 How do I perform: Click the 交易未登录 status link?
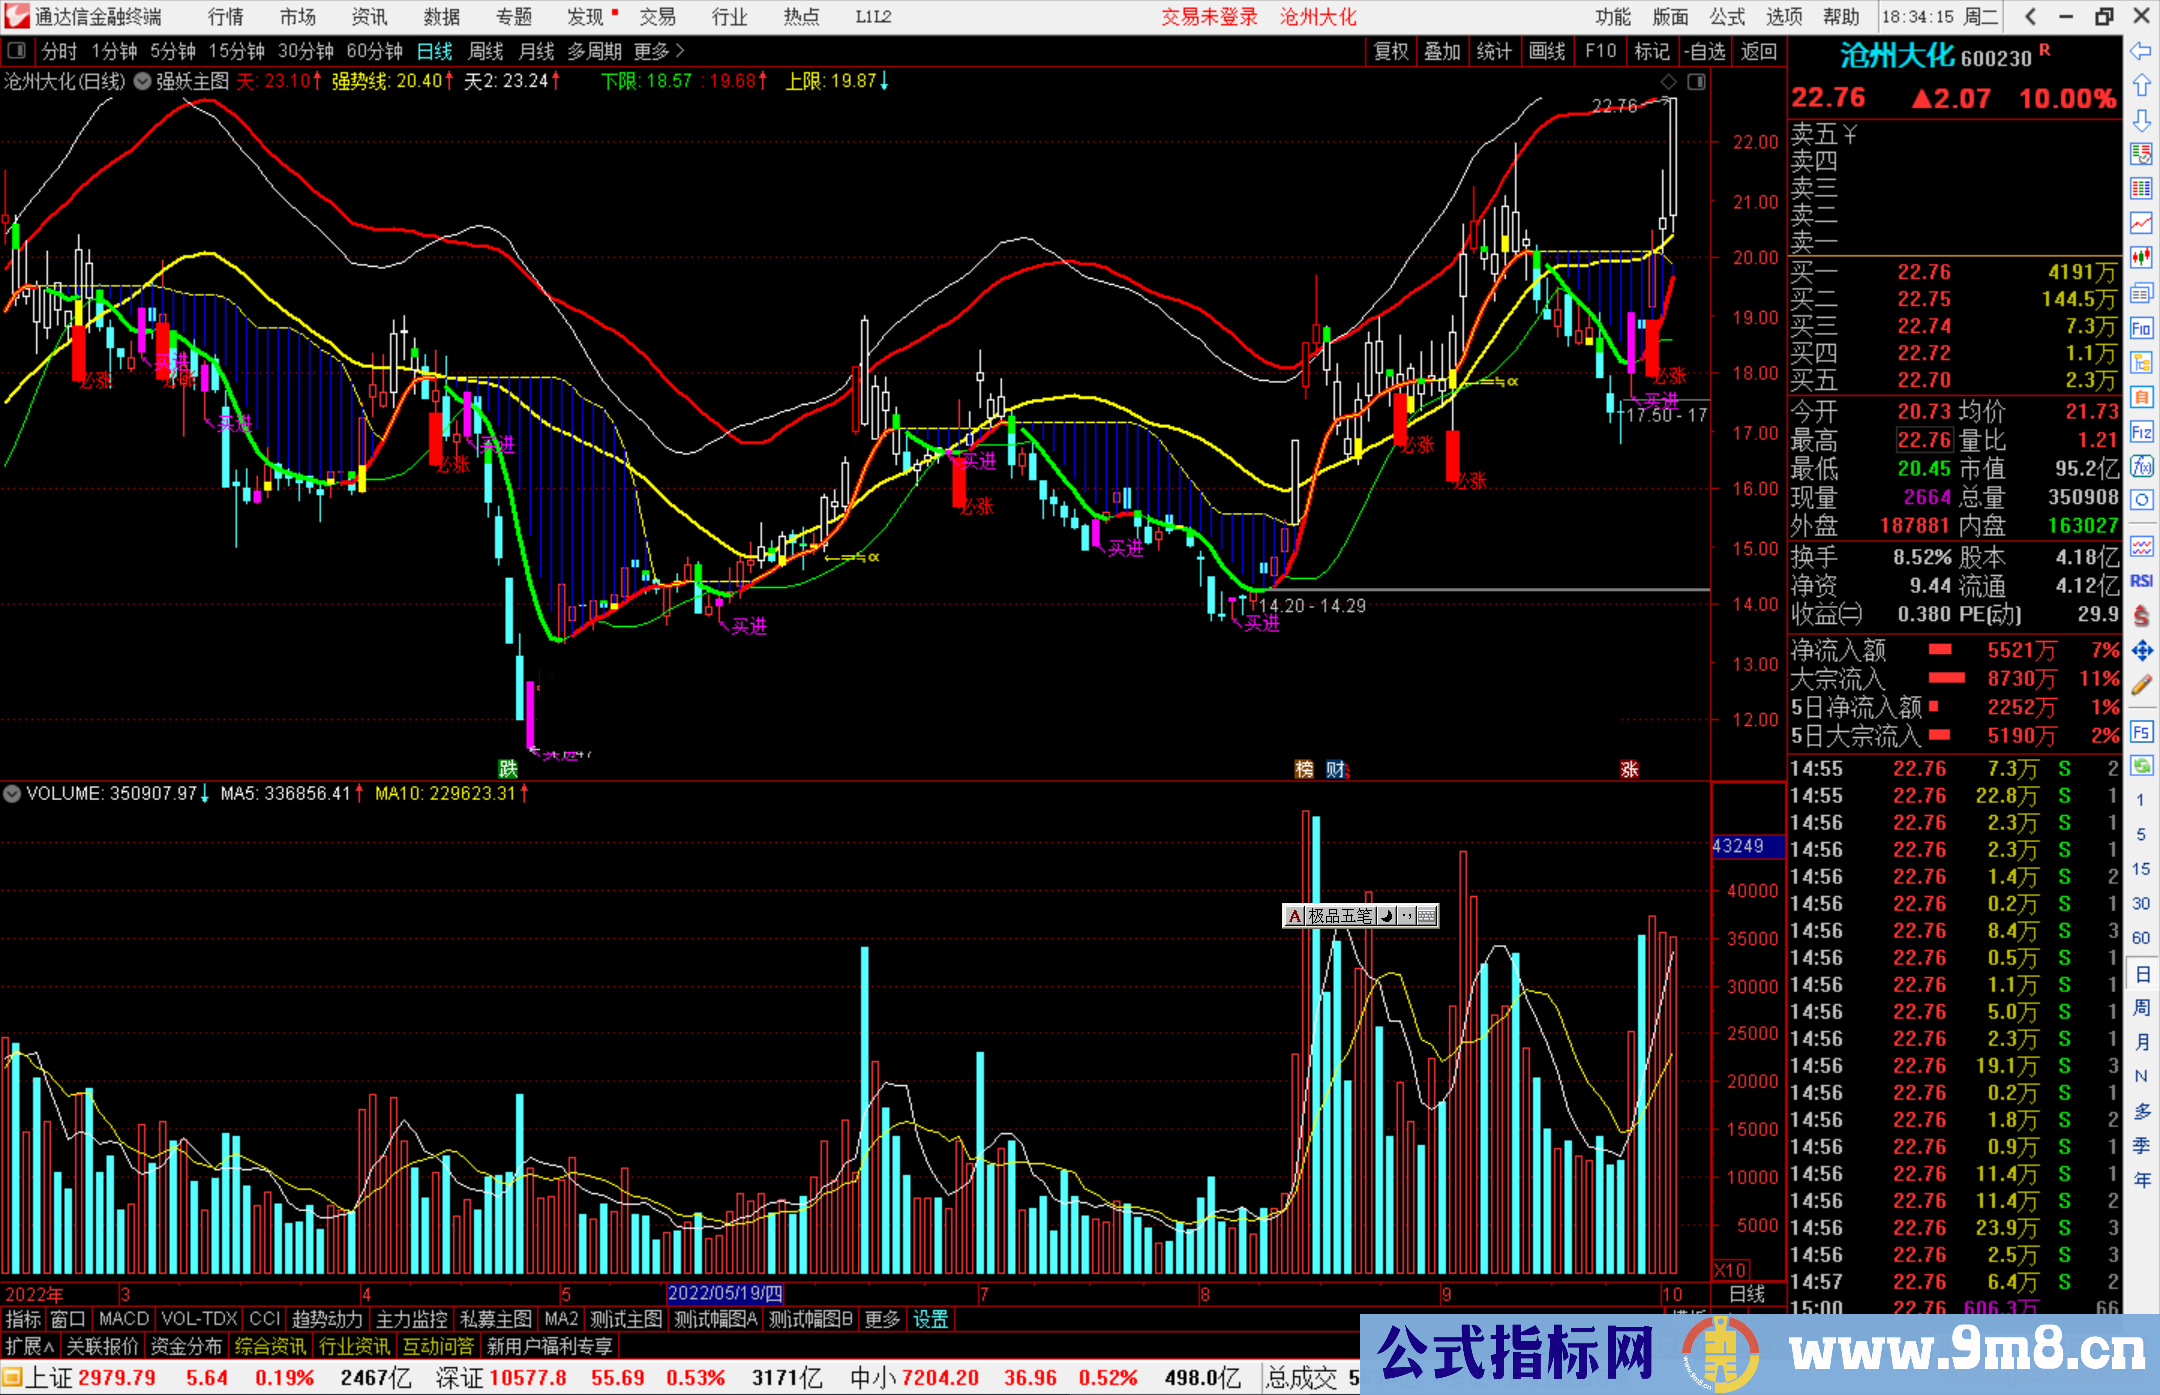point(1210,16)
